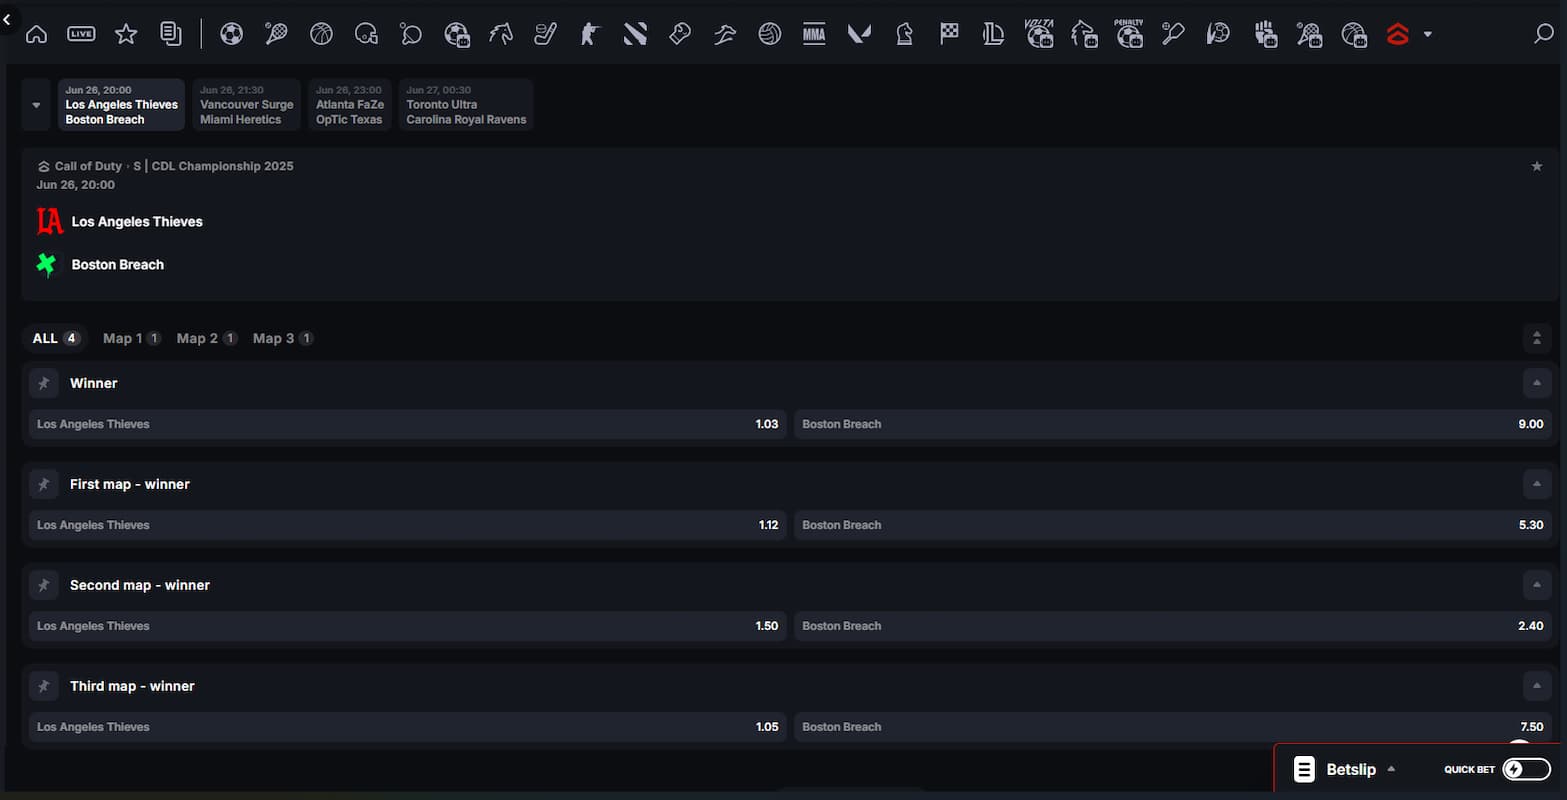Collapse the Third map - winner market
Viewport: 1567px width, 800px height.
tap(1537, 686)
